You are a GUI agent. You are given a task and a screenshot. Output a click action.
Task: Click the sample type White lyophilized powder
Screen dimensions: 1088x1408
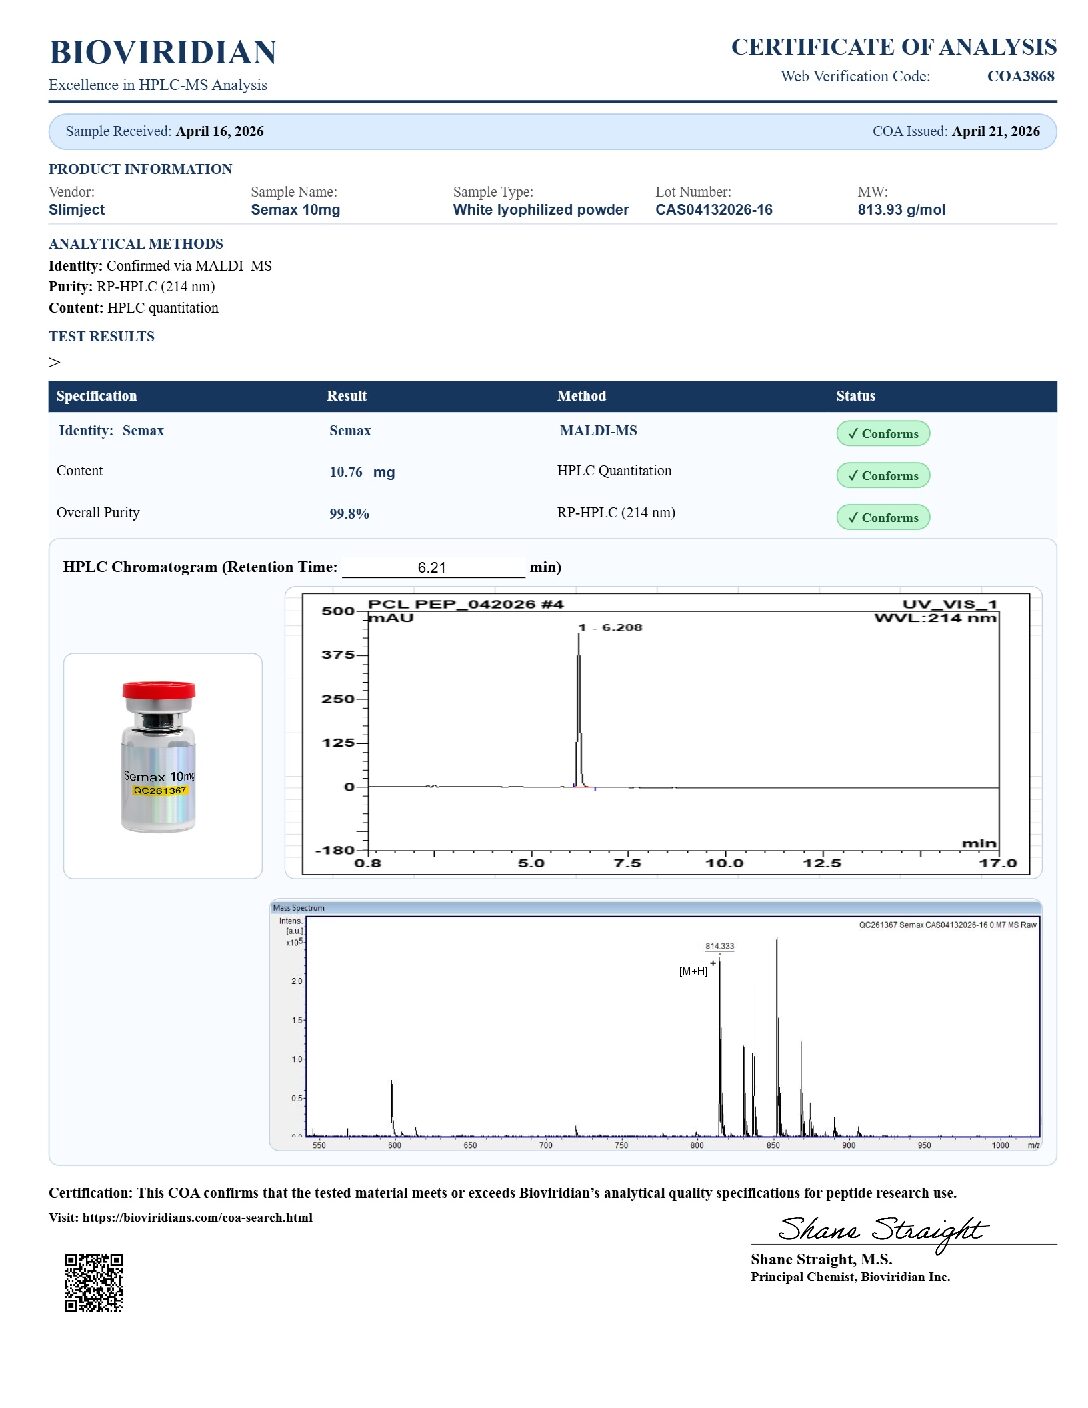(x=541, y=210)
